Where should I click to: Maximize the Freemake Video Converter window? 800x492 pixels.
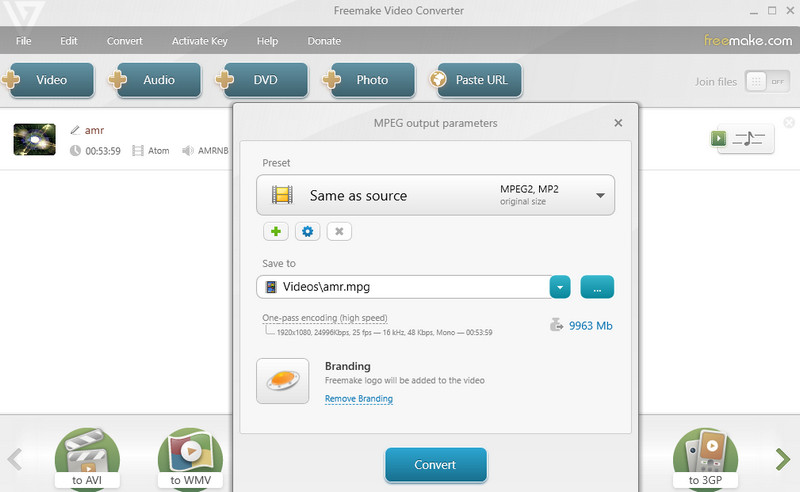click(772, 11)
